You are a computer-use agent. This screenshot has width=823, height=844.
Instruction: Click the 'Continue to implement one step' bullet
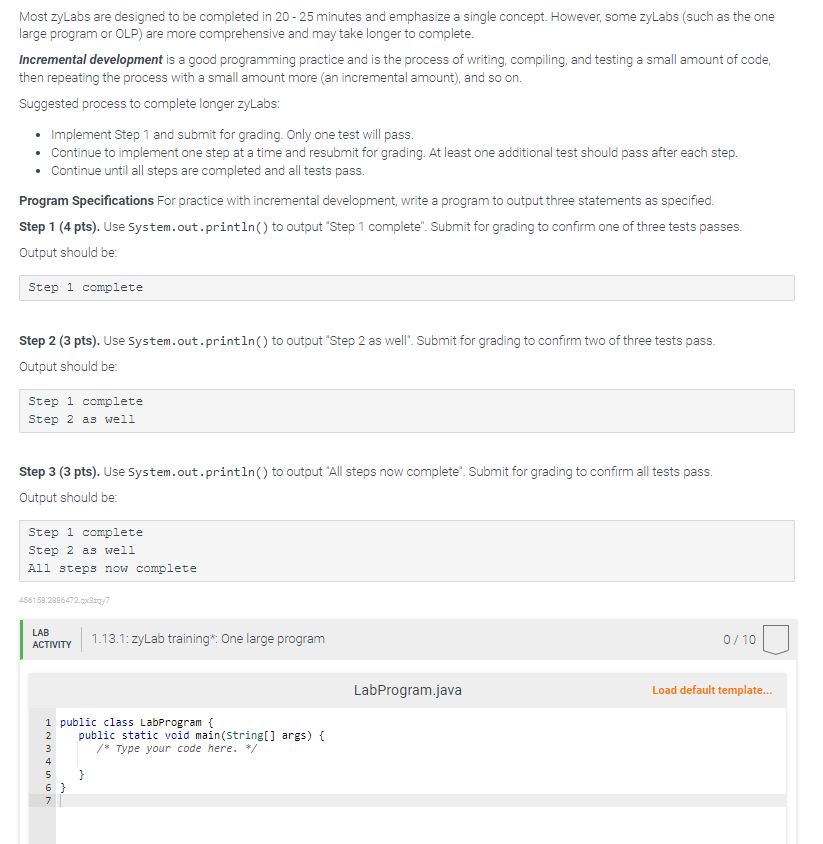click(394, 153)
